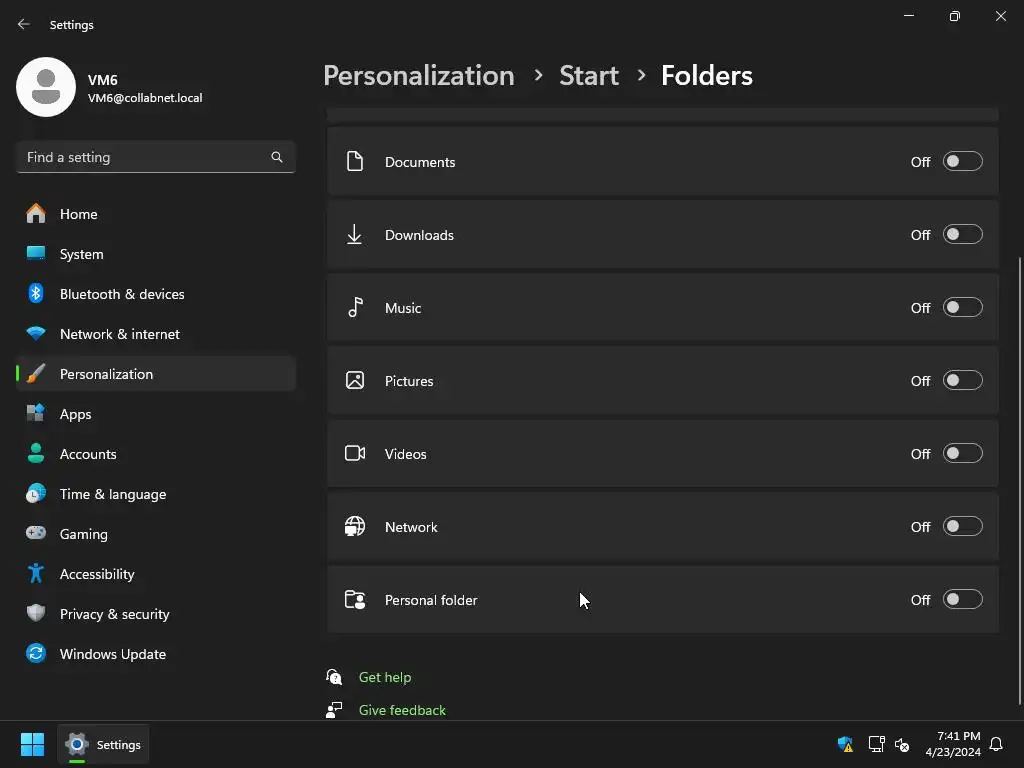Click the Find a setting field
The width and height of the screenshot is (1024, 768).
[x=145, y=157]
